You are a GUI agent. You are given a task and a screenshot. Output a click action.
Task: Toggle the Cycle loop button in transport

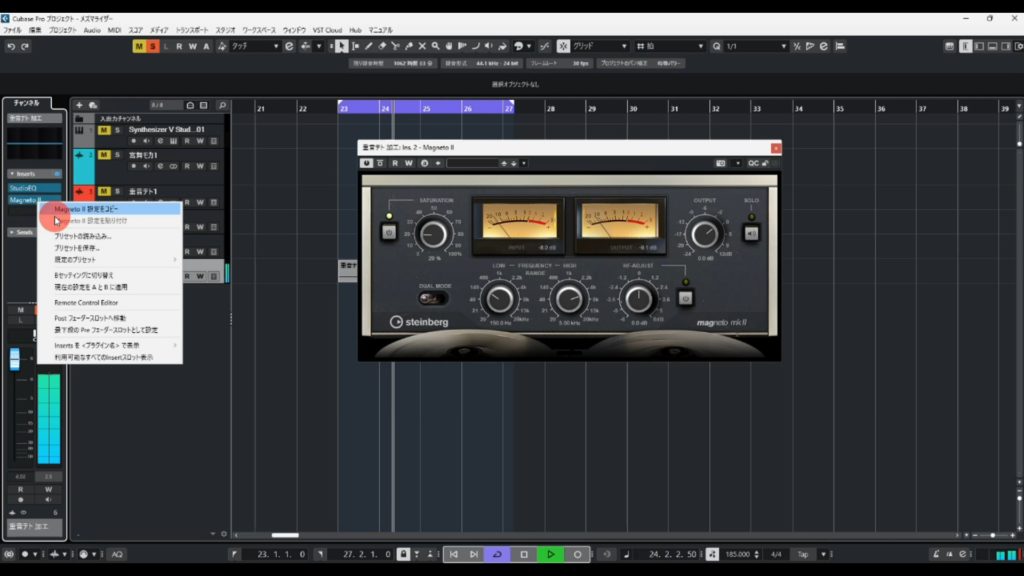pos(497,554)
